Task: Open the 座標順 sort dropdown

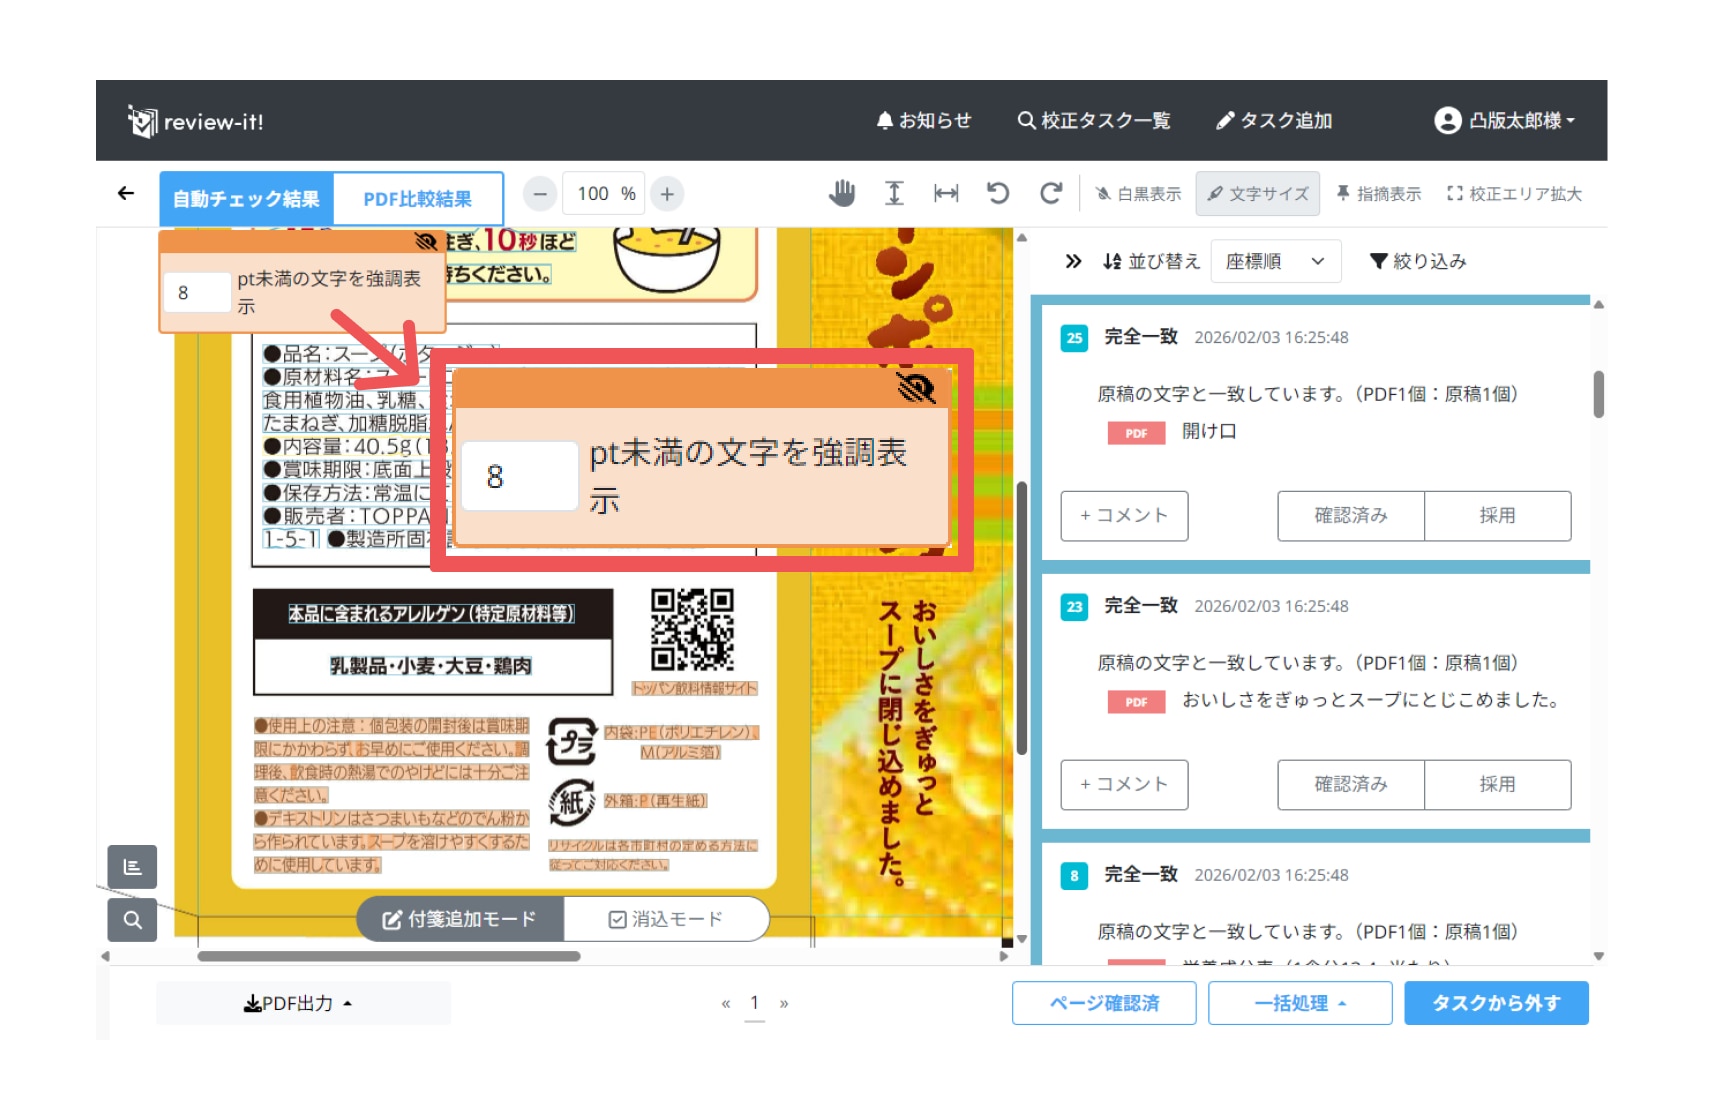Action: click(1274, 262)
